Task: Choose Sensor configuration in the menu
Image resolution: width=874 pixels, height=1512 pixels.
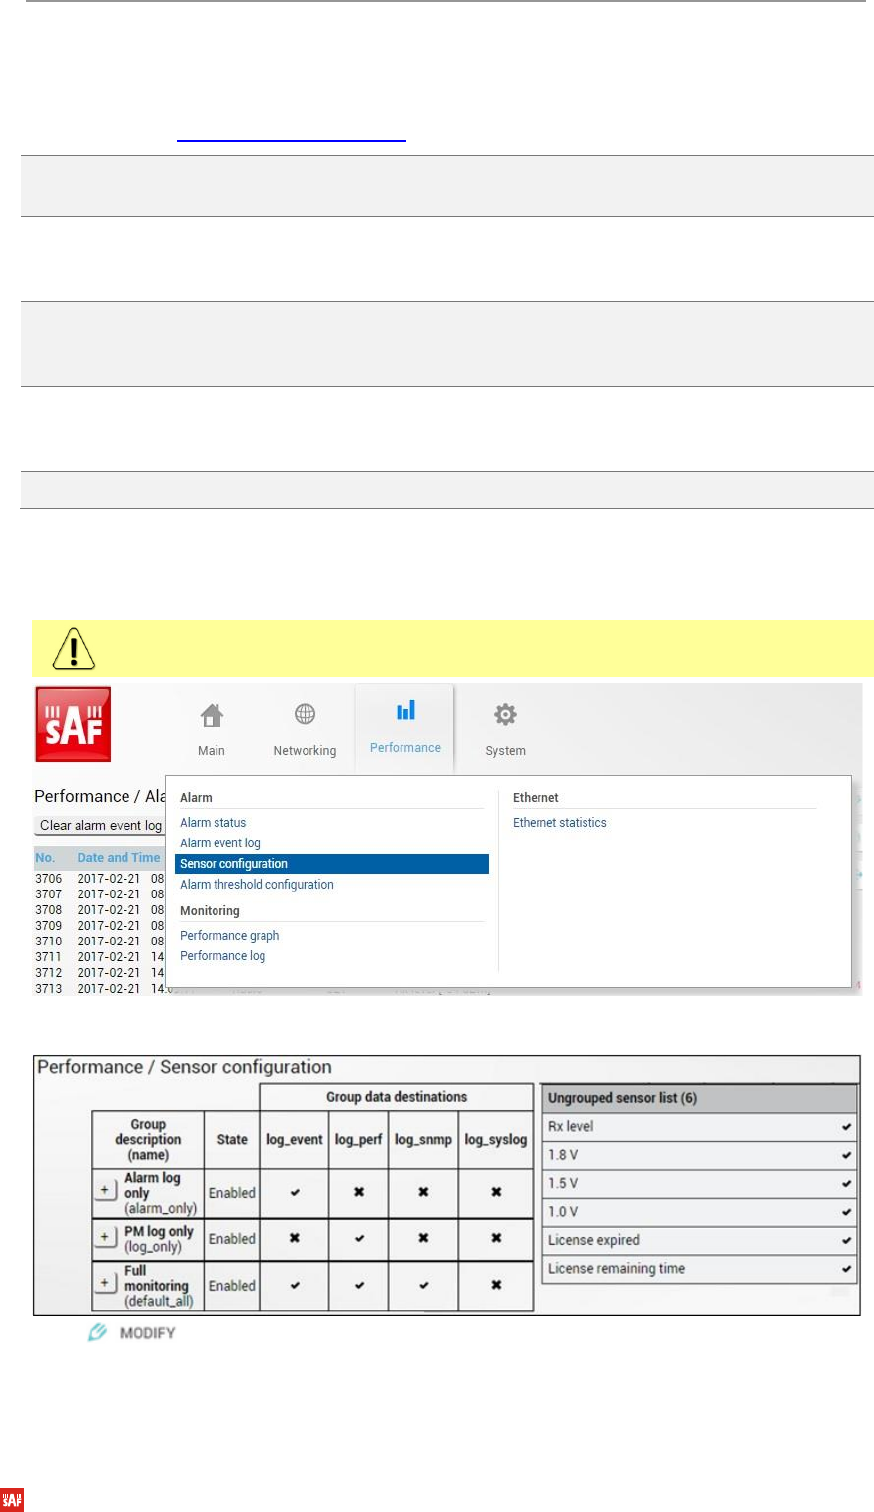Action: [332, 864]
